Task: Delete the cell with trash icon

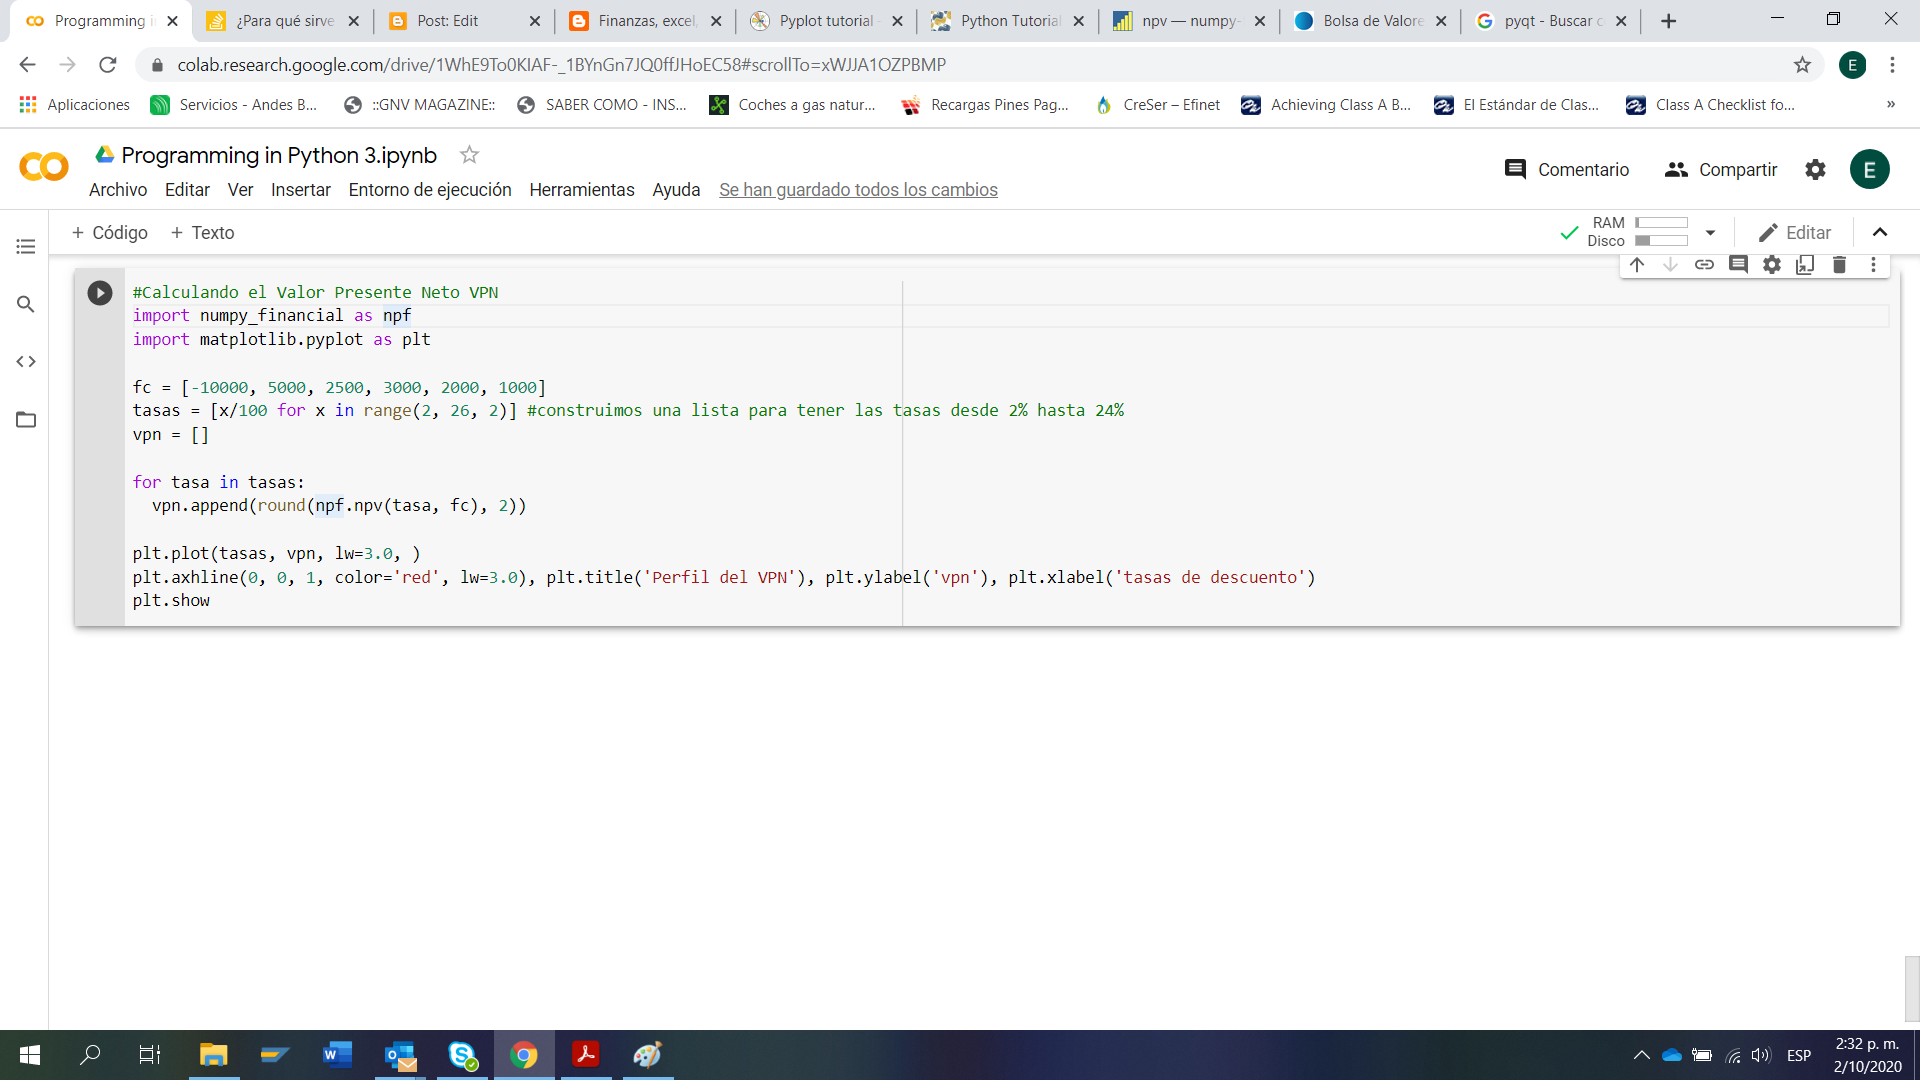Action: point(1839,265)
